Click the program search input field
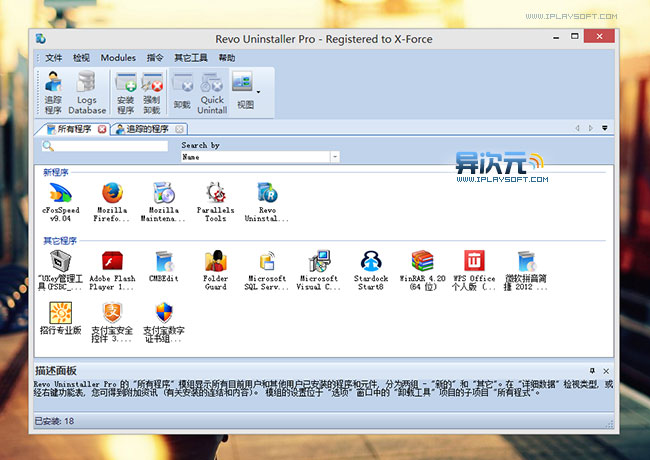The width and height of the screenshot is (650, 460). click(110, 147)
